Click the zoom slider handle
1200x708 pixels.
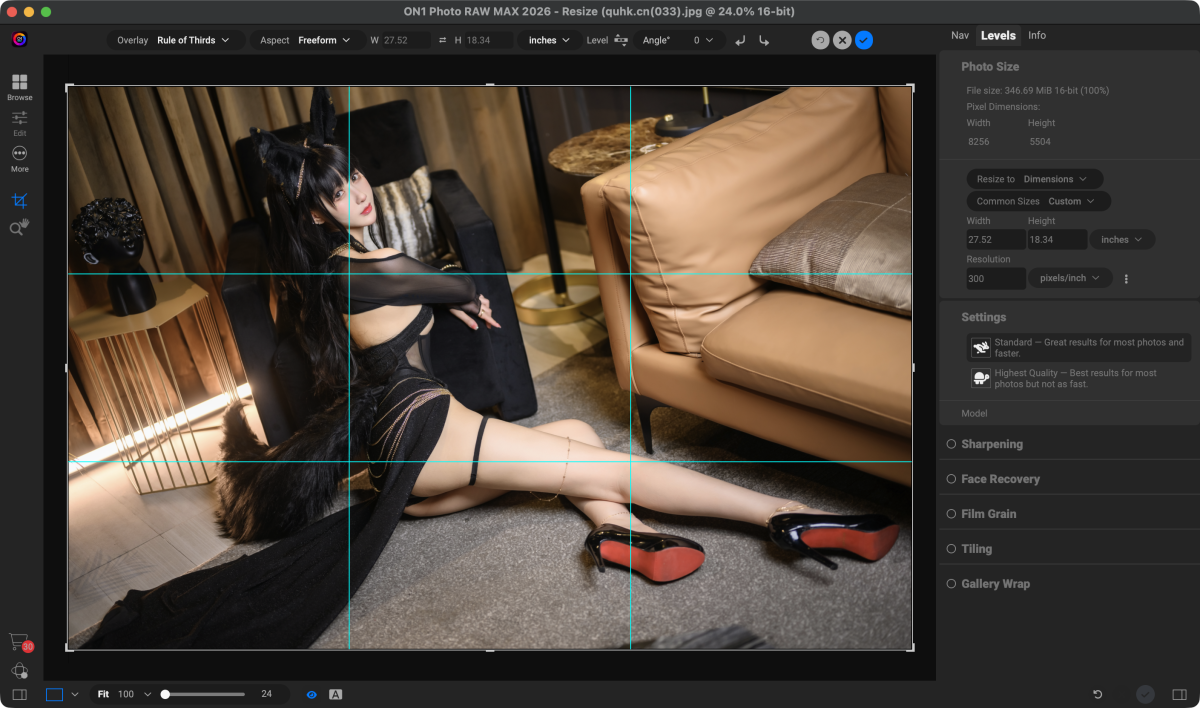click(165, 694)
